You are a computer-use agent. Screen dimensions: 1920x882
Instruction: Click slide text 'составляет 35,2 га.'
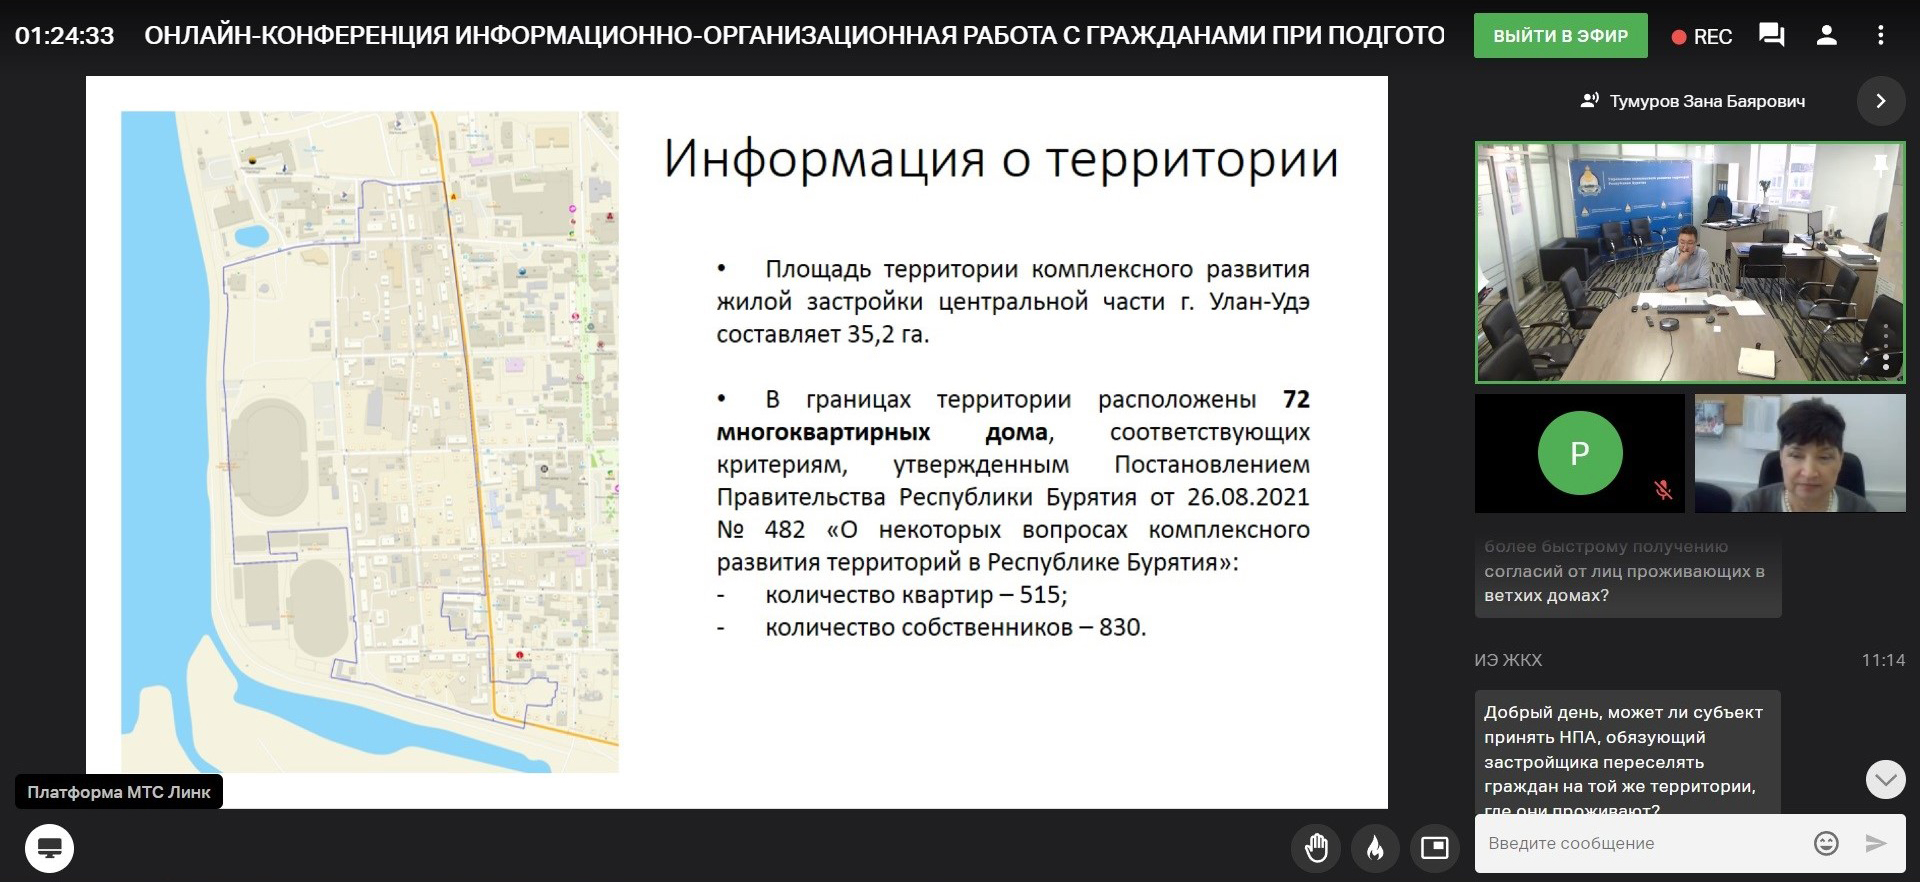pos(823,335)
